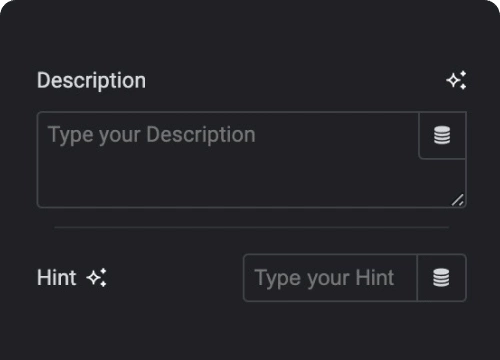Viewport: 500px width, 360px height.
Task: Launch AI suggestions for the Hint
Action: point(96,277)
